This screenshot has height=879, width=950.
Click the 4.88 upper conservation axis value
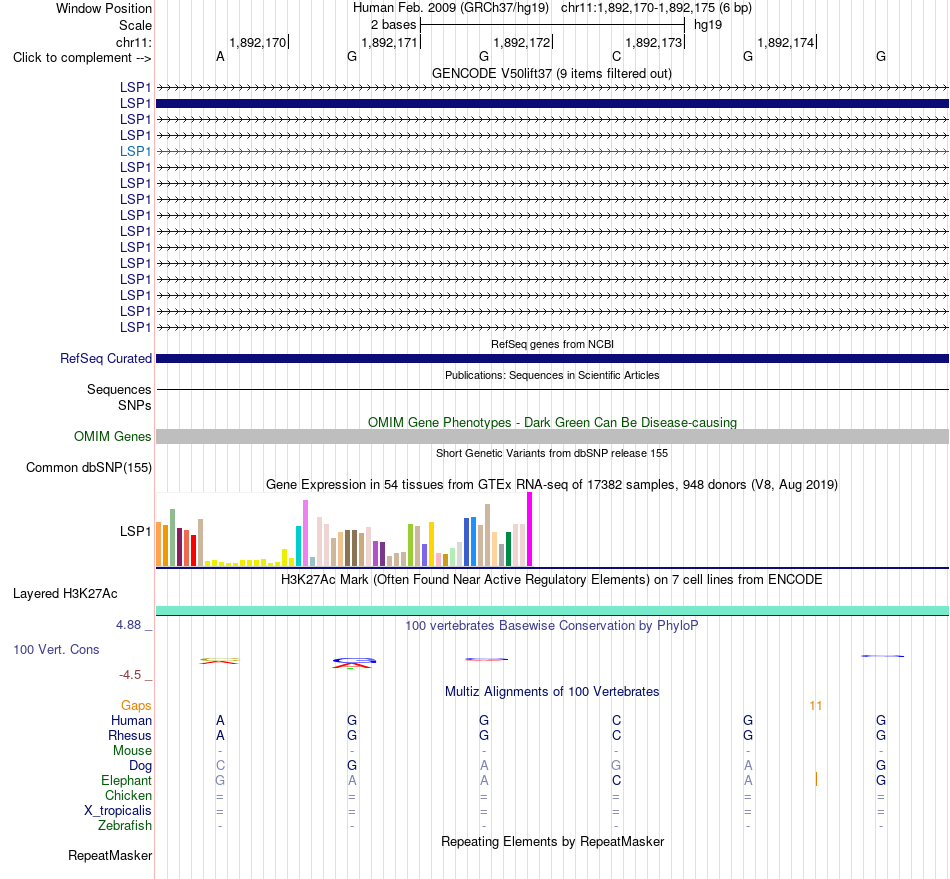click(x=128, y=625)
